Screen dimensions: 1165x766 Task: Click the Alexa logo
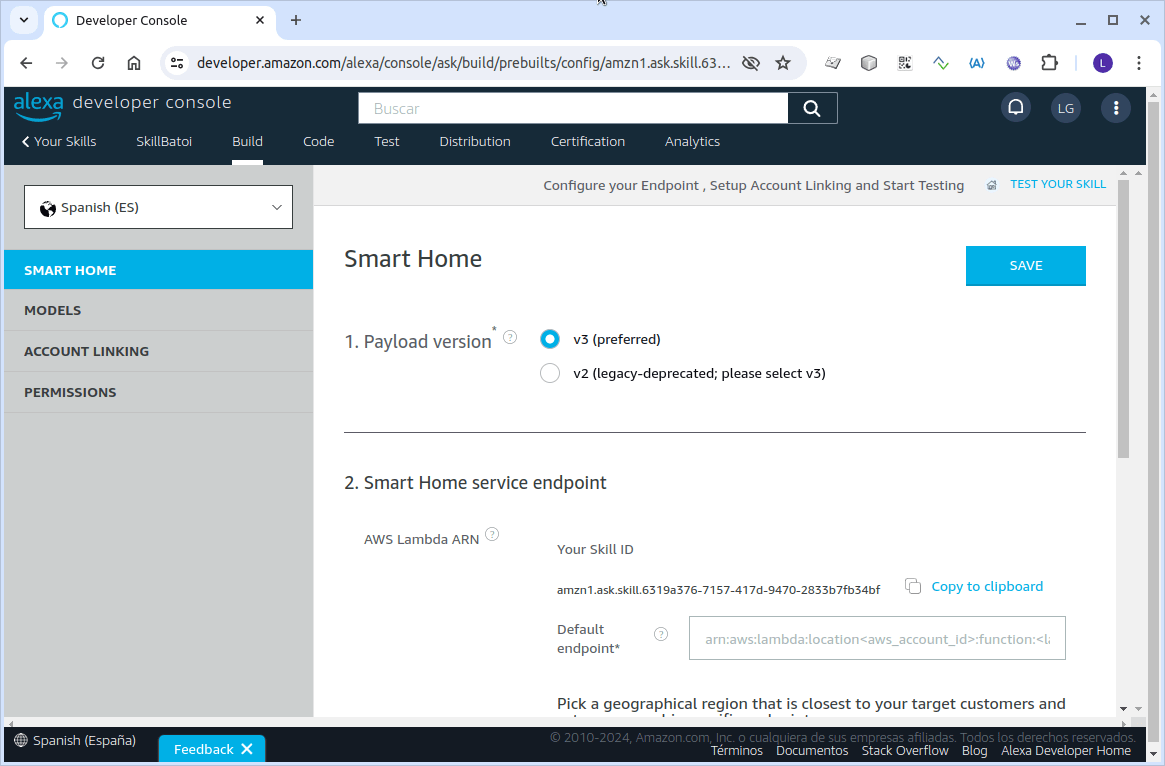[39, 106]
